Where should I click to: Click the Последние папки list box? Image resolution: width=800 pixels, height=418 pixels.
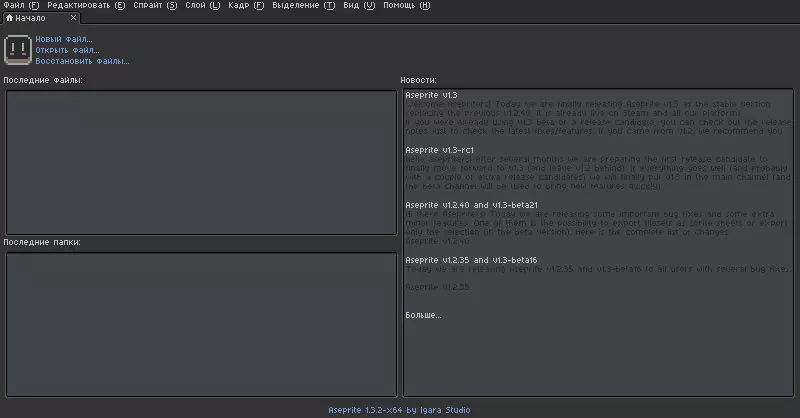[x=201, y=325]
